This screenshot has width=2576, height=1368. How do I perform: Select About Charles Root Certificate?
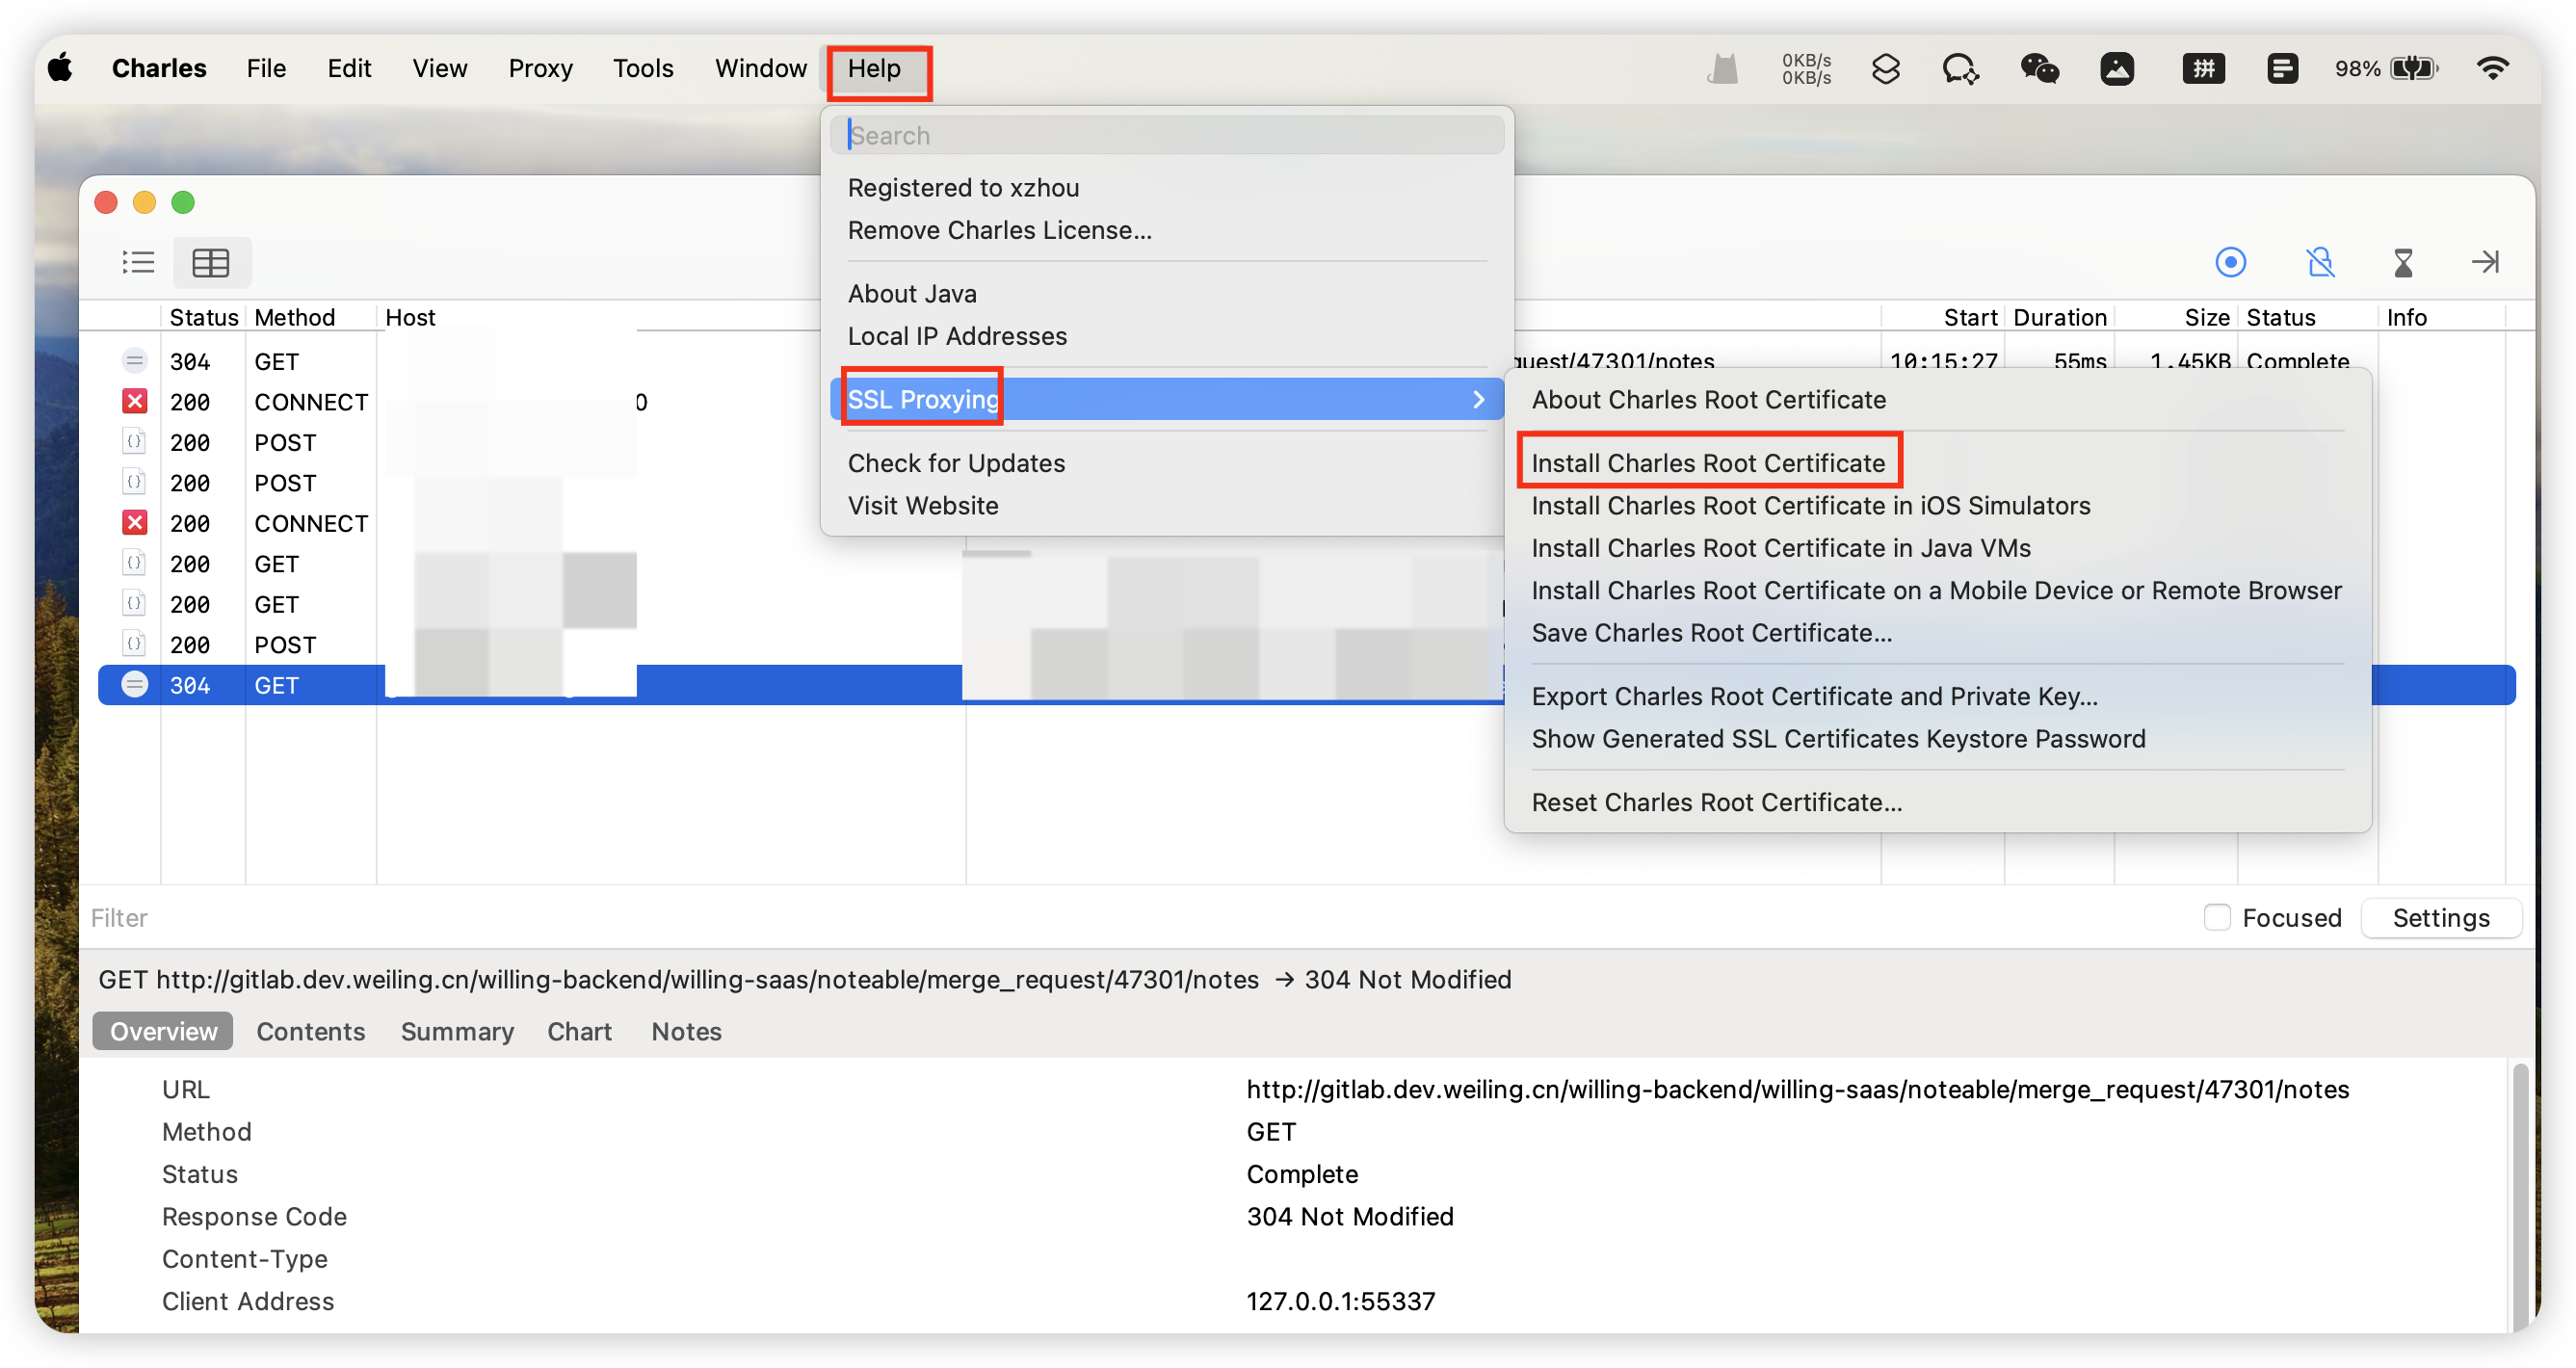[1708, 399]
